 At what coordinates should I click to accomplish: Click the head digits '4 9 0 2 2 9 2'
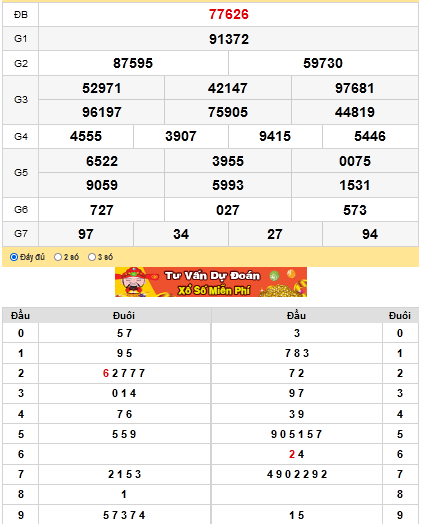click(x=297, y=474)
